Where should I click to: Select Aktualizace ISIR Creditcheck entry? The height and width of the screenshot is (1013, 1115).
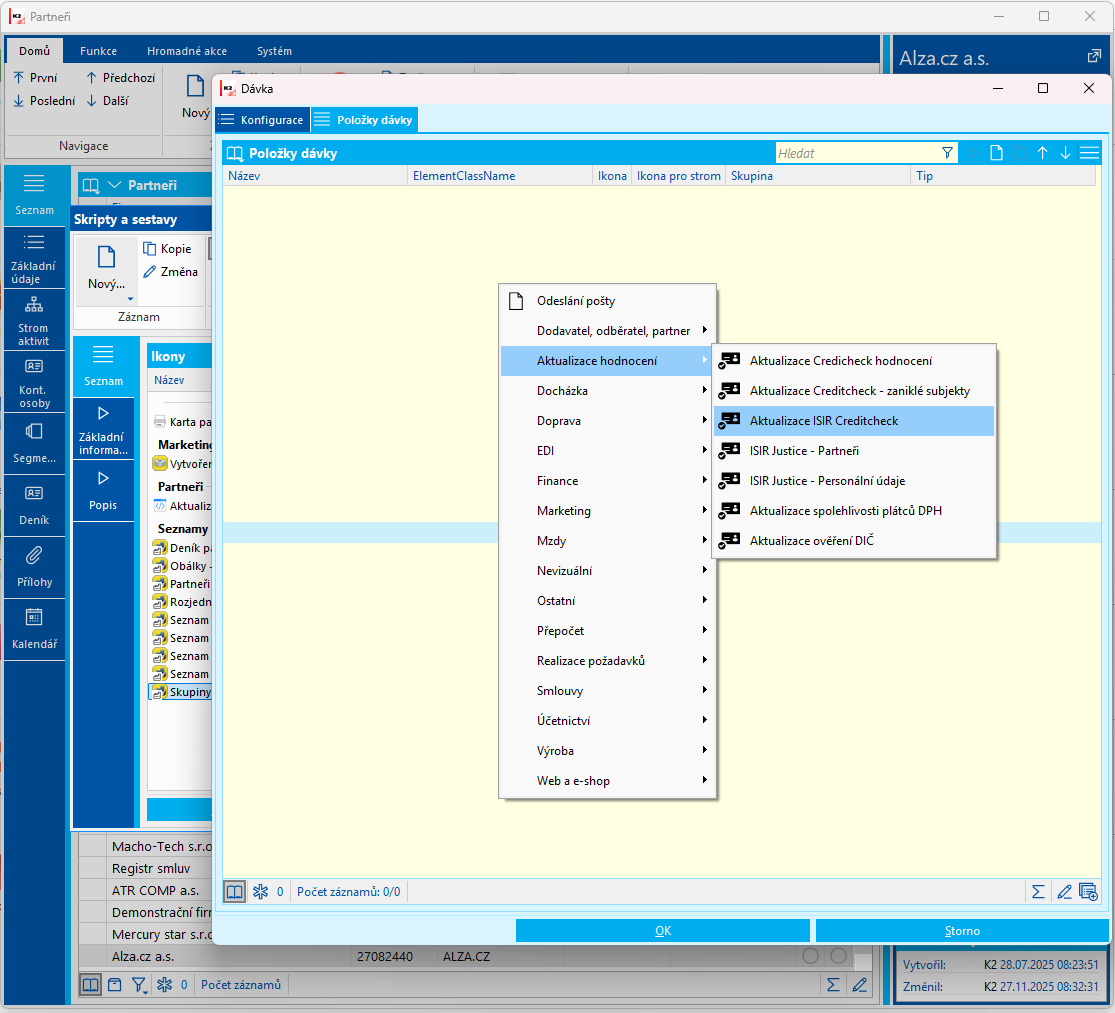point(853,420)
